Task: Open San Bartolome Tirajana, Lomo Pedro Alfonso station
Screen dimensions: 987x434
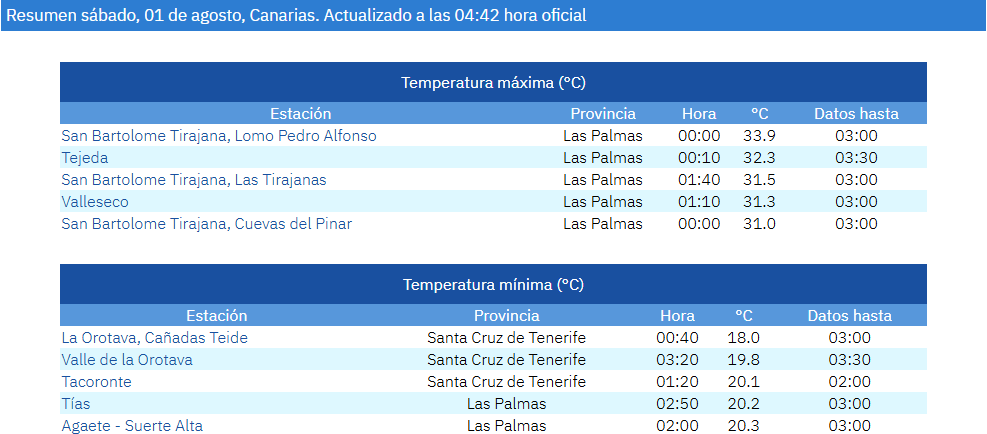Action: 218,135
